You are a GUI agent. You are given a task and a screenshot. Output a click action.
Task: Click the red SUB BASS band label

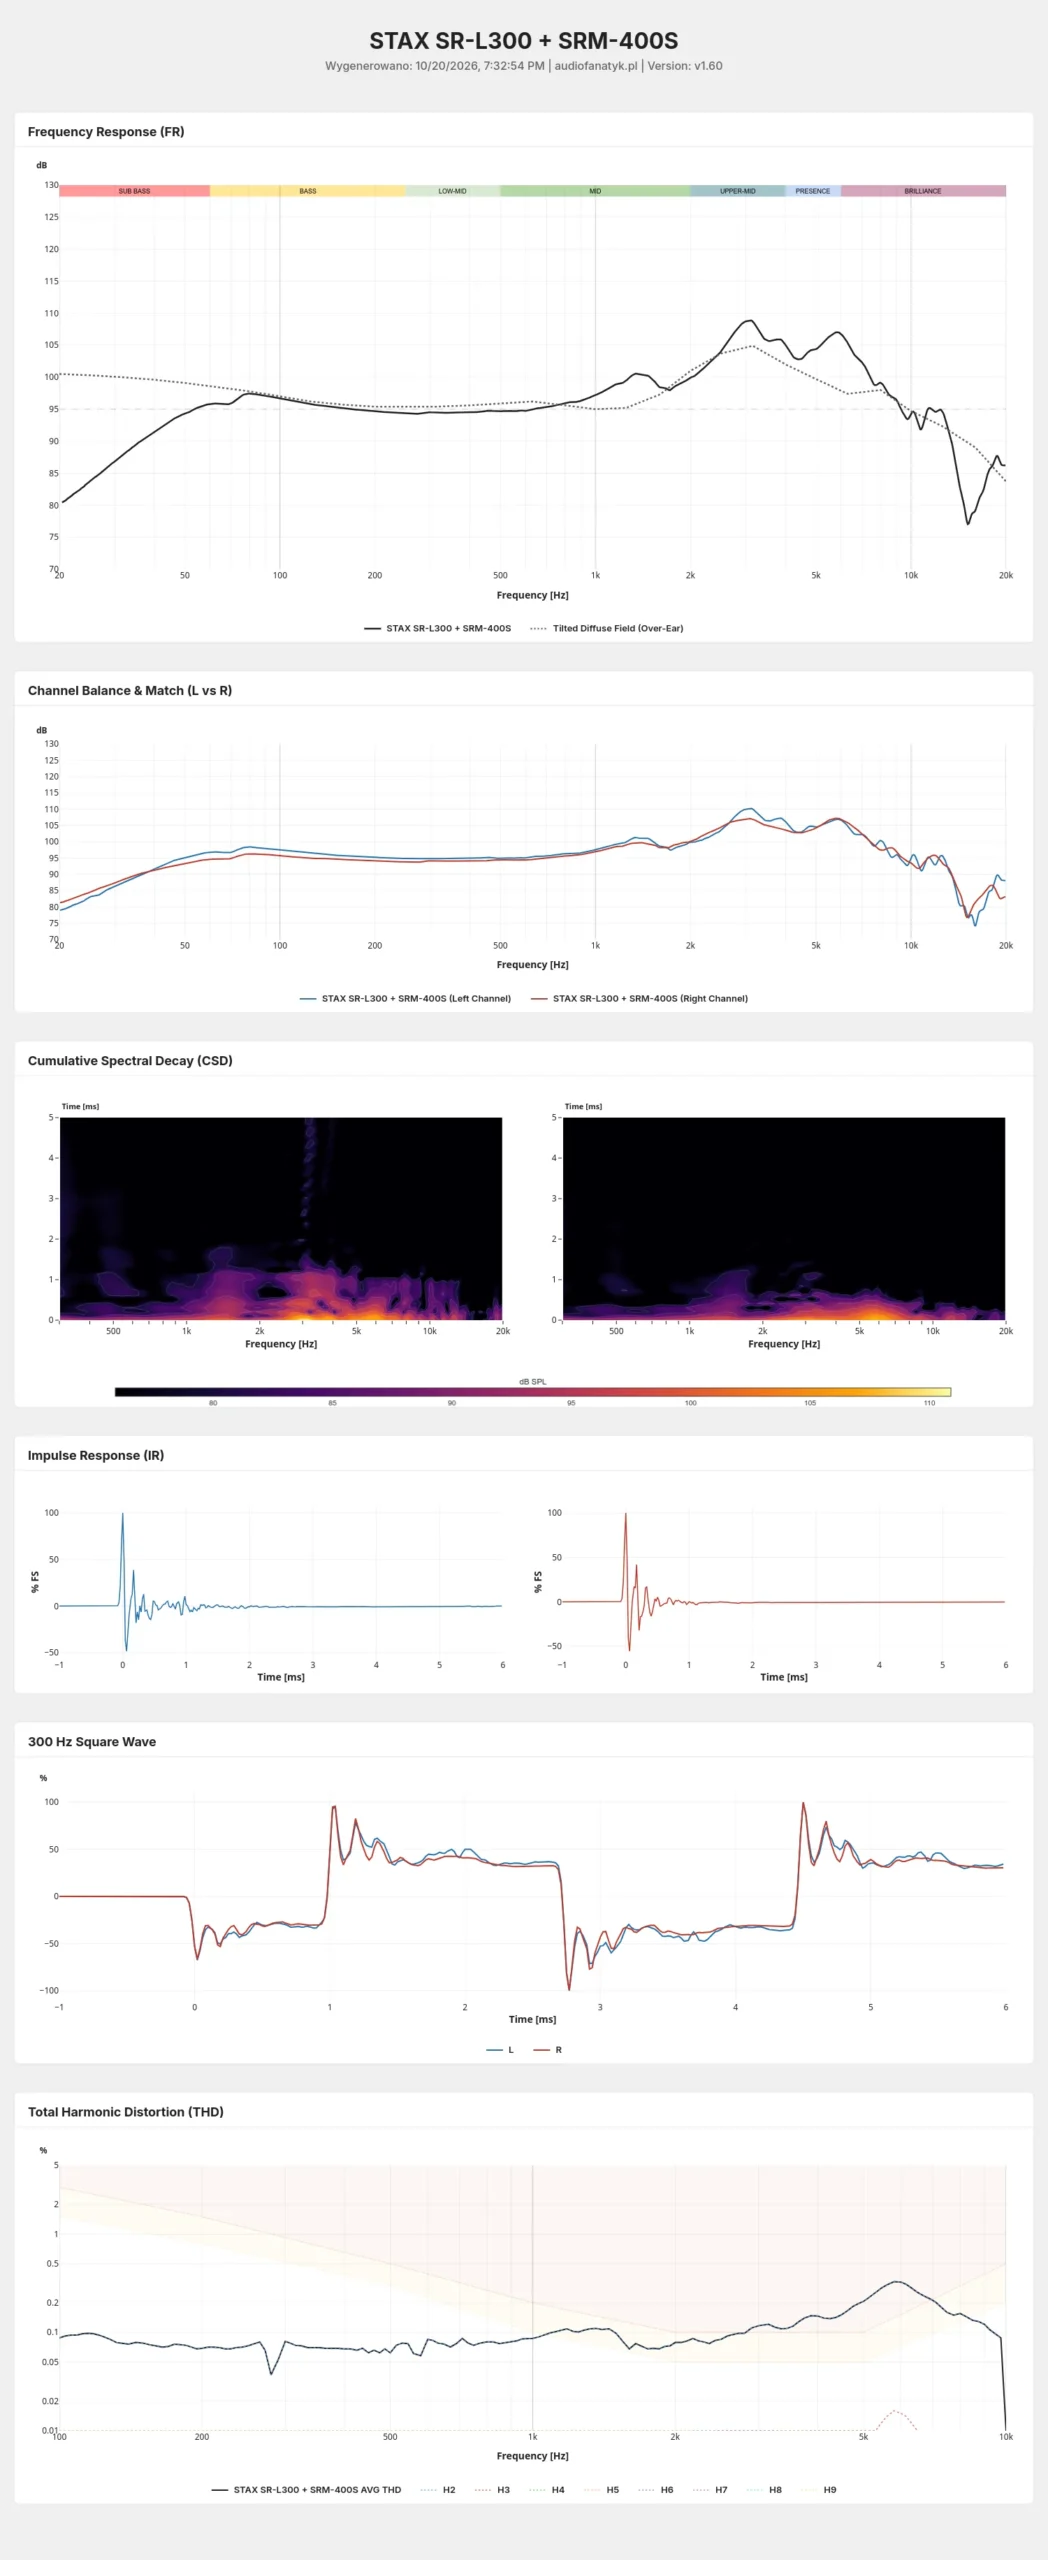click(x=134, y=191)
